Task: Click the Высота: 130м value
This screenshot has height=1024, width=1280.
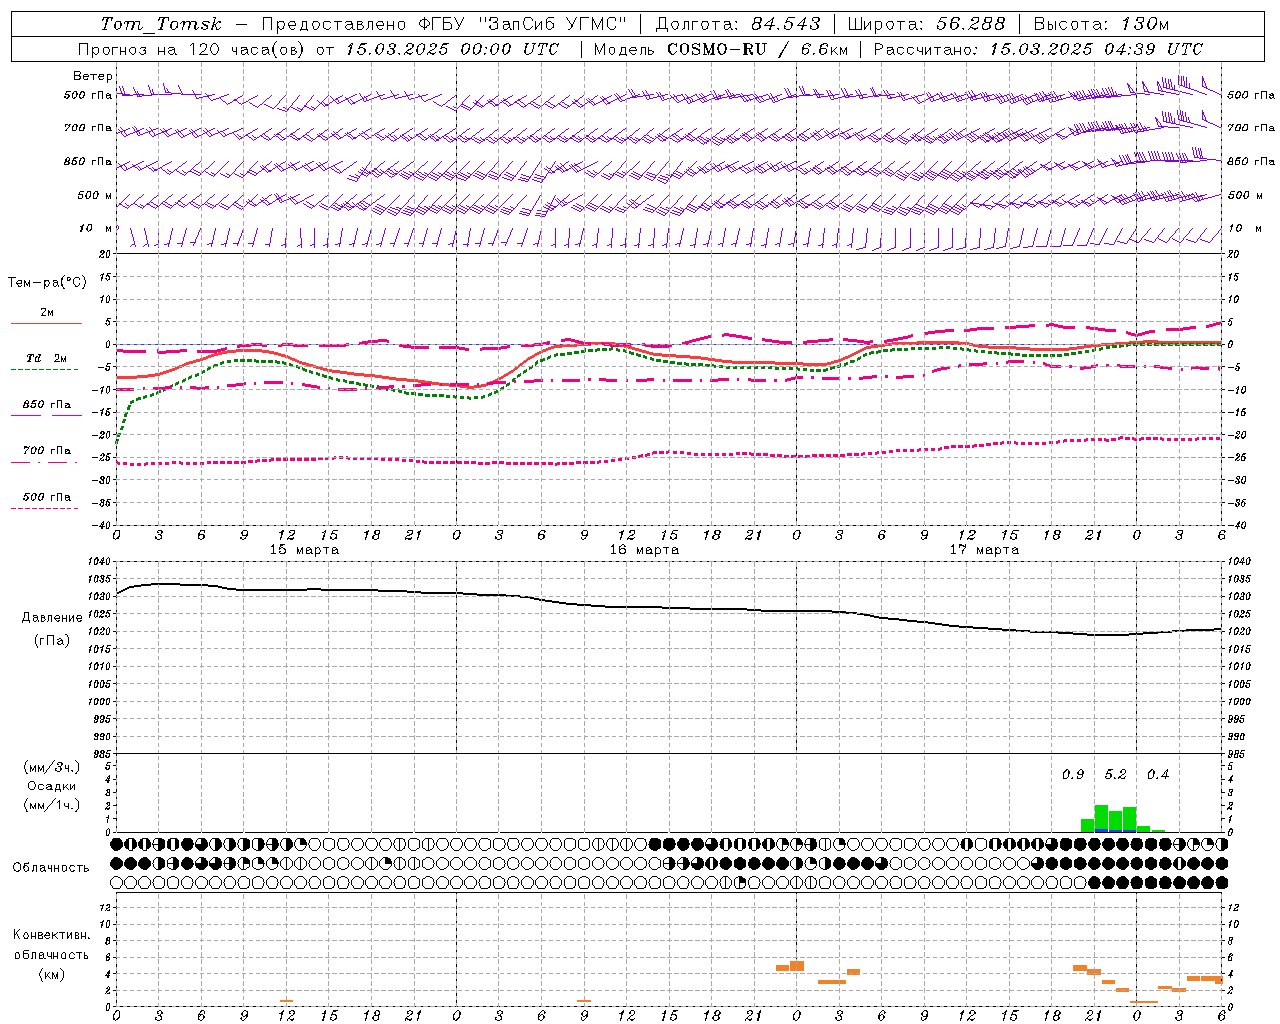Action: coord(1101,24)
